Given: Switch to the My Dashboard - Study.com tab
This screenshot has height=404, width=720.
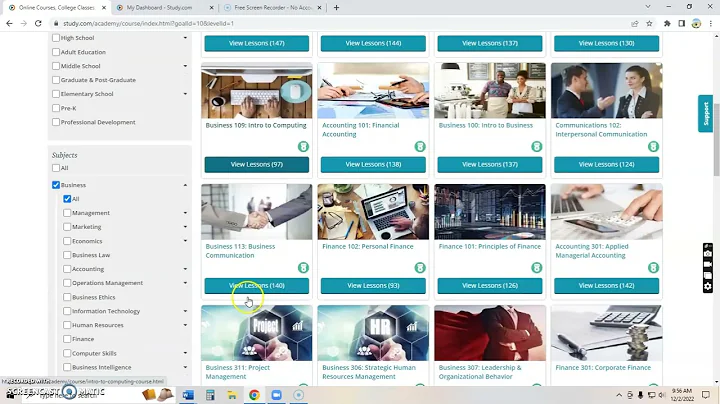Looking at the screenshot, I should pyautogui.click(x=165, y=8).
